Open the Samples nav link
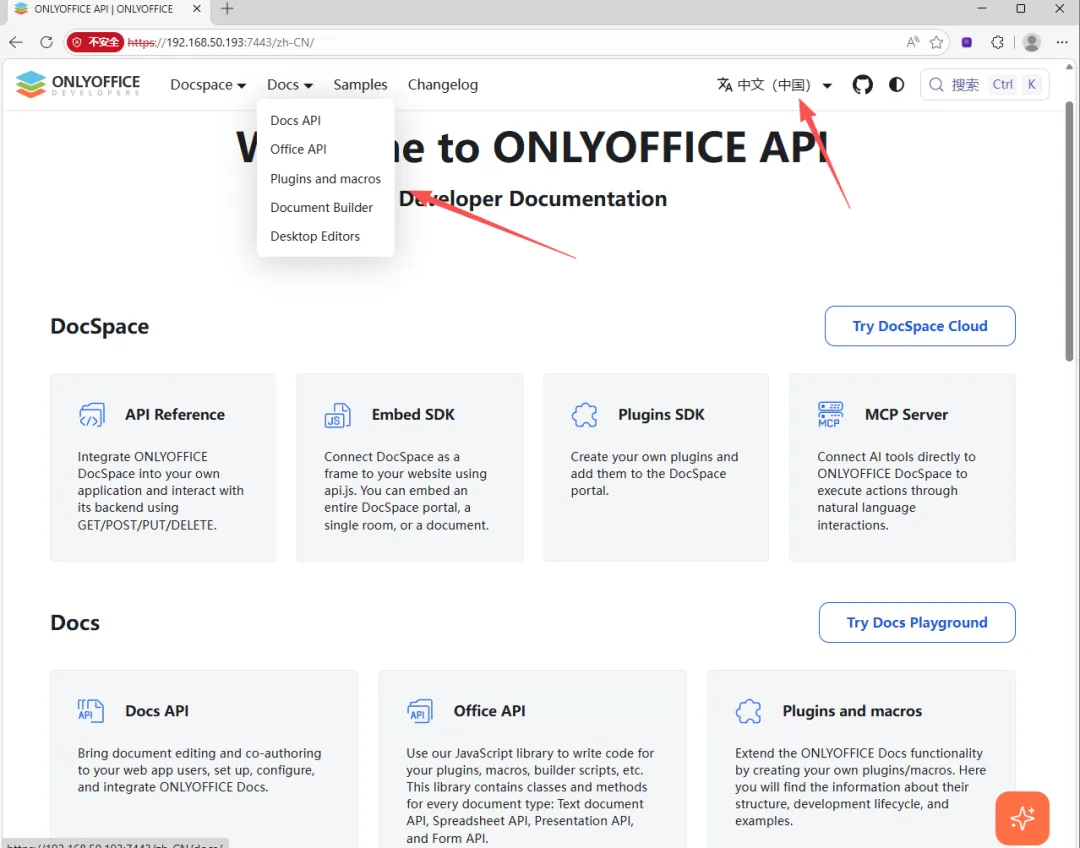The image size is (1080, 848). pos(360,85)
